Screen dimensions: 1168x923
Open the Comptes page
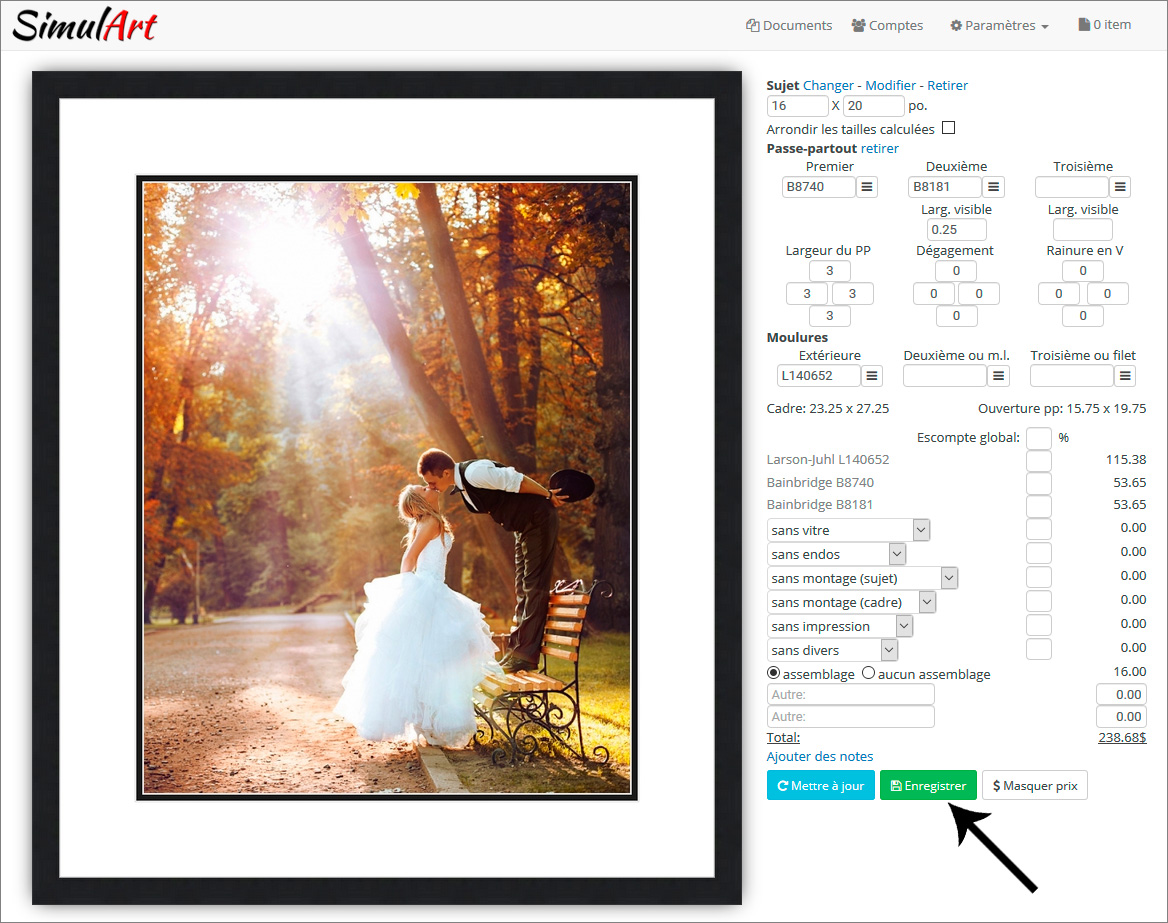887,25
